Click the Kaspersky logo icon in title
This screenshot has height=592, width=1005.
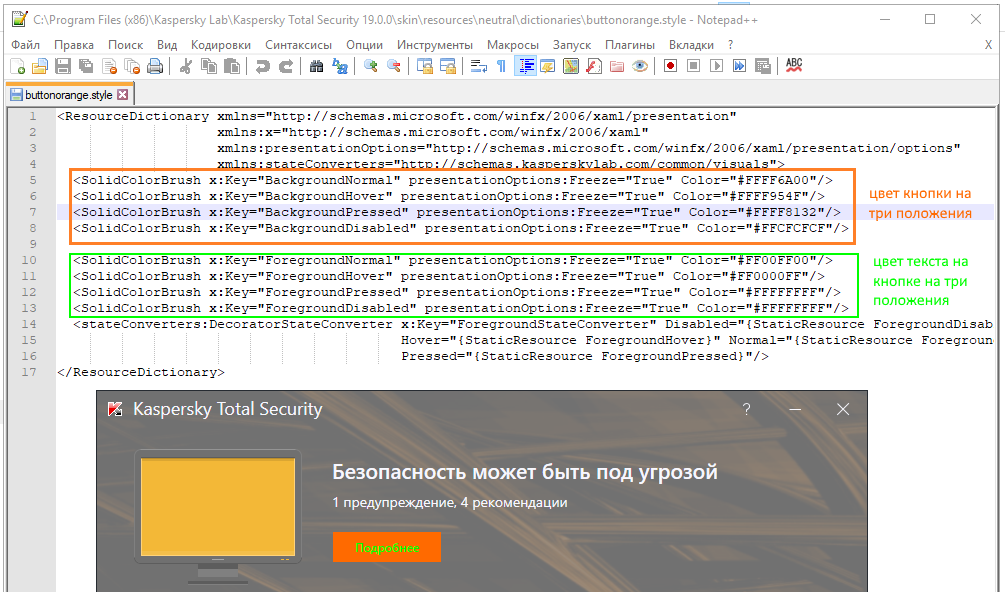pyautogui.click(x=115, y=409)
